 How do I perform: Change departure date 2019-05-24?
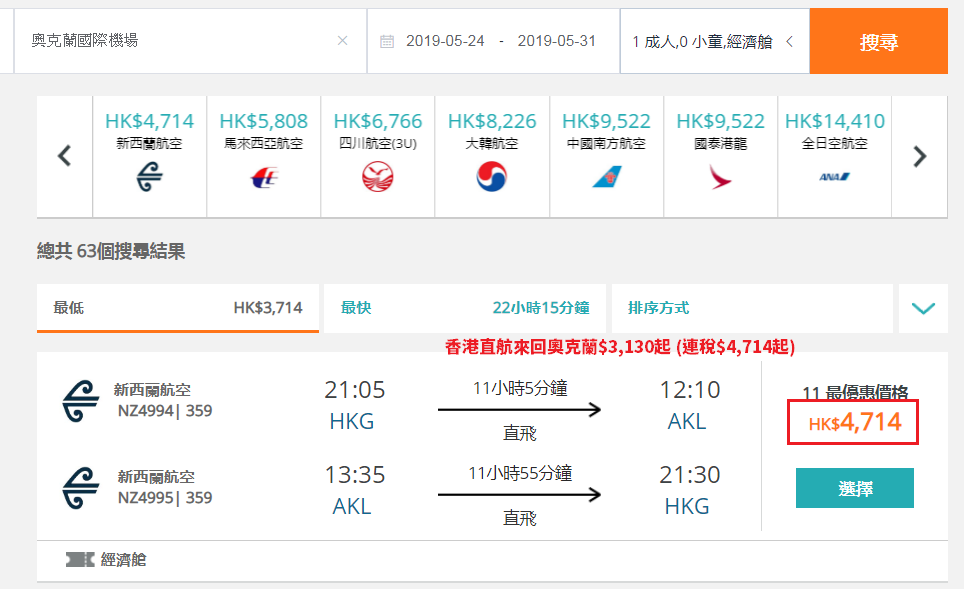click(445, 41)
